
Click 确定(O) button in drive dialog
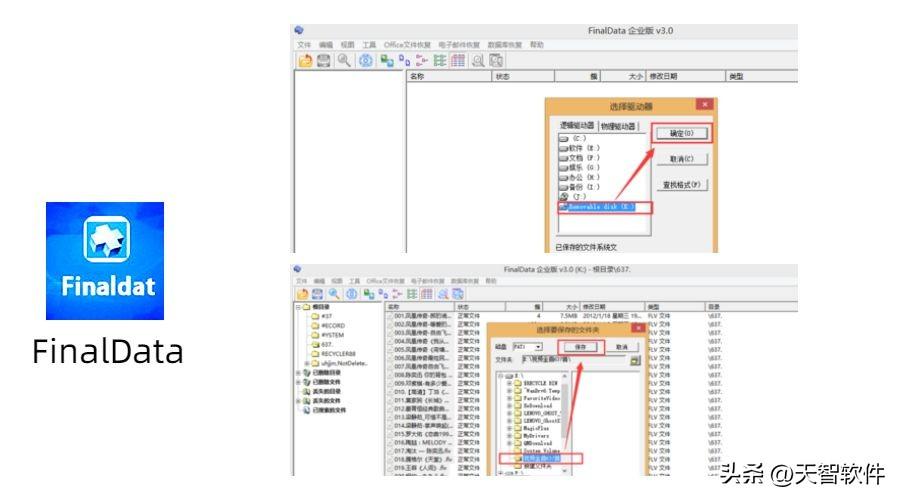coord(682,133)
